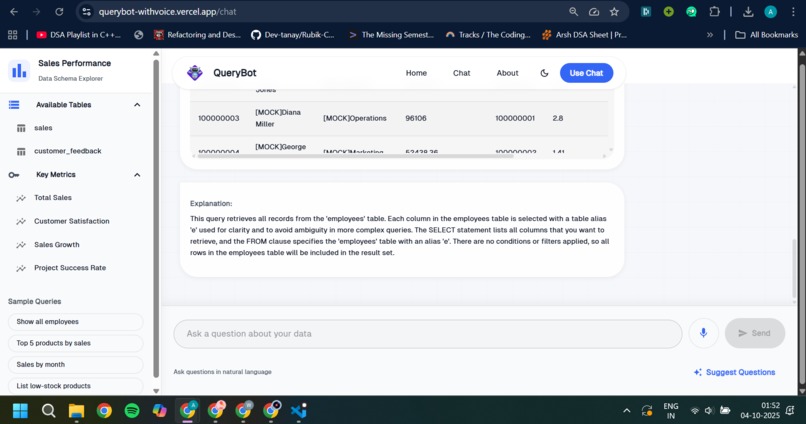Open the Home nav item
This screenshot has width=806, height=424.
point(416,73)
